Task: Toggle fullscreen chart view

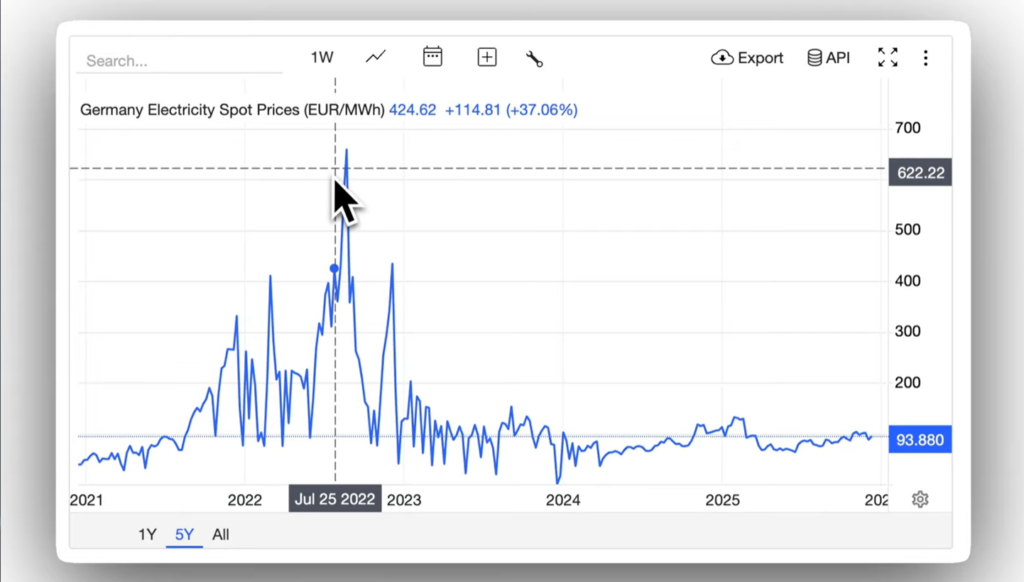Action: coord(887,58)
